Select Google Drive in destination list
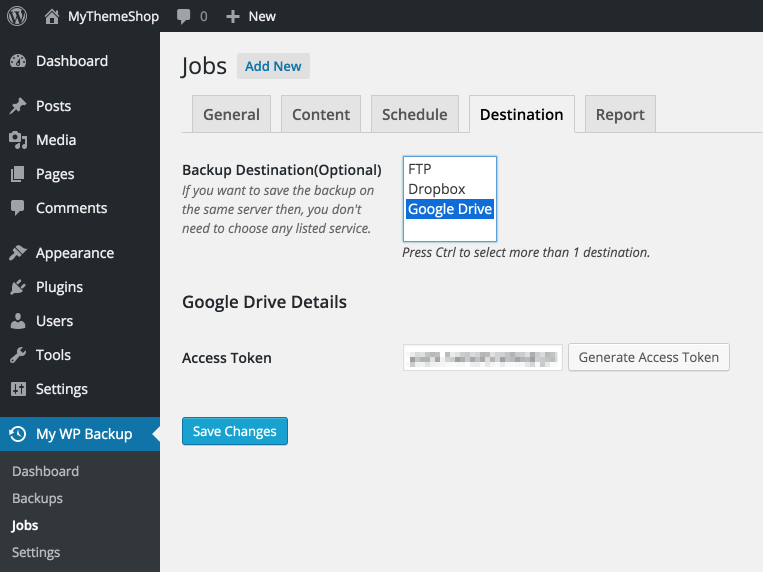763x572 pixels. click(x=450, y=209)
